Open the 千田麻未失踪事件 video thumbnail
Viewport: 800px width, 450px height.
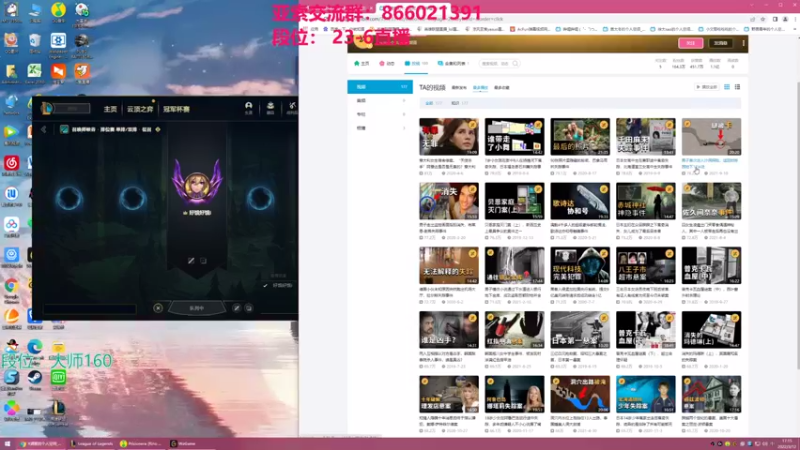pos(645,137)
